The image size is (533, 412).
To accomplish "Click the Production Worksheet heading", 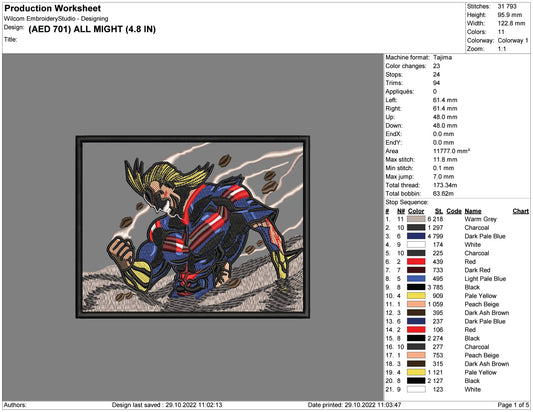I will (53, 8).
